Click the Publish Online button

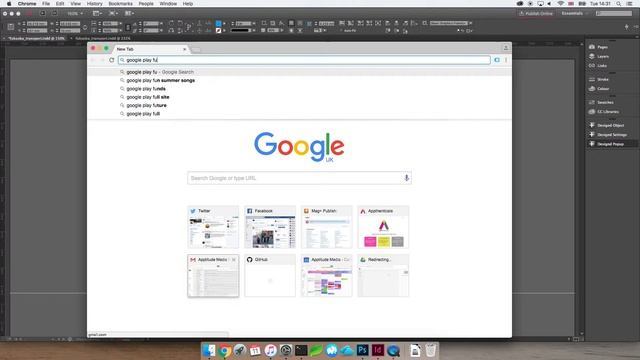(x=536, y=13)
